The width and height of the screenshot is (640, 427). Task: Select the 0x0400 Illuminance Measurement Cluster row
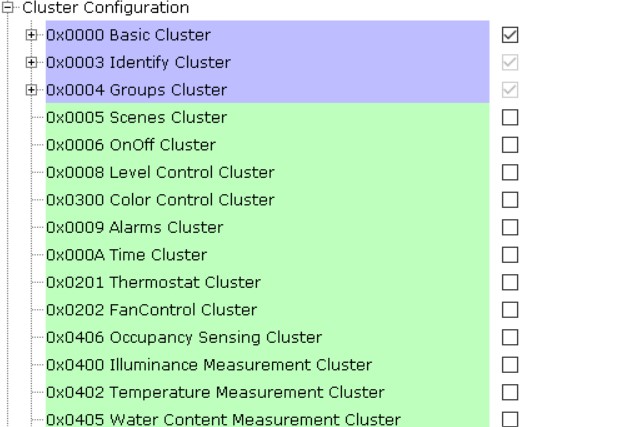click(208, 365)
